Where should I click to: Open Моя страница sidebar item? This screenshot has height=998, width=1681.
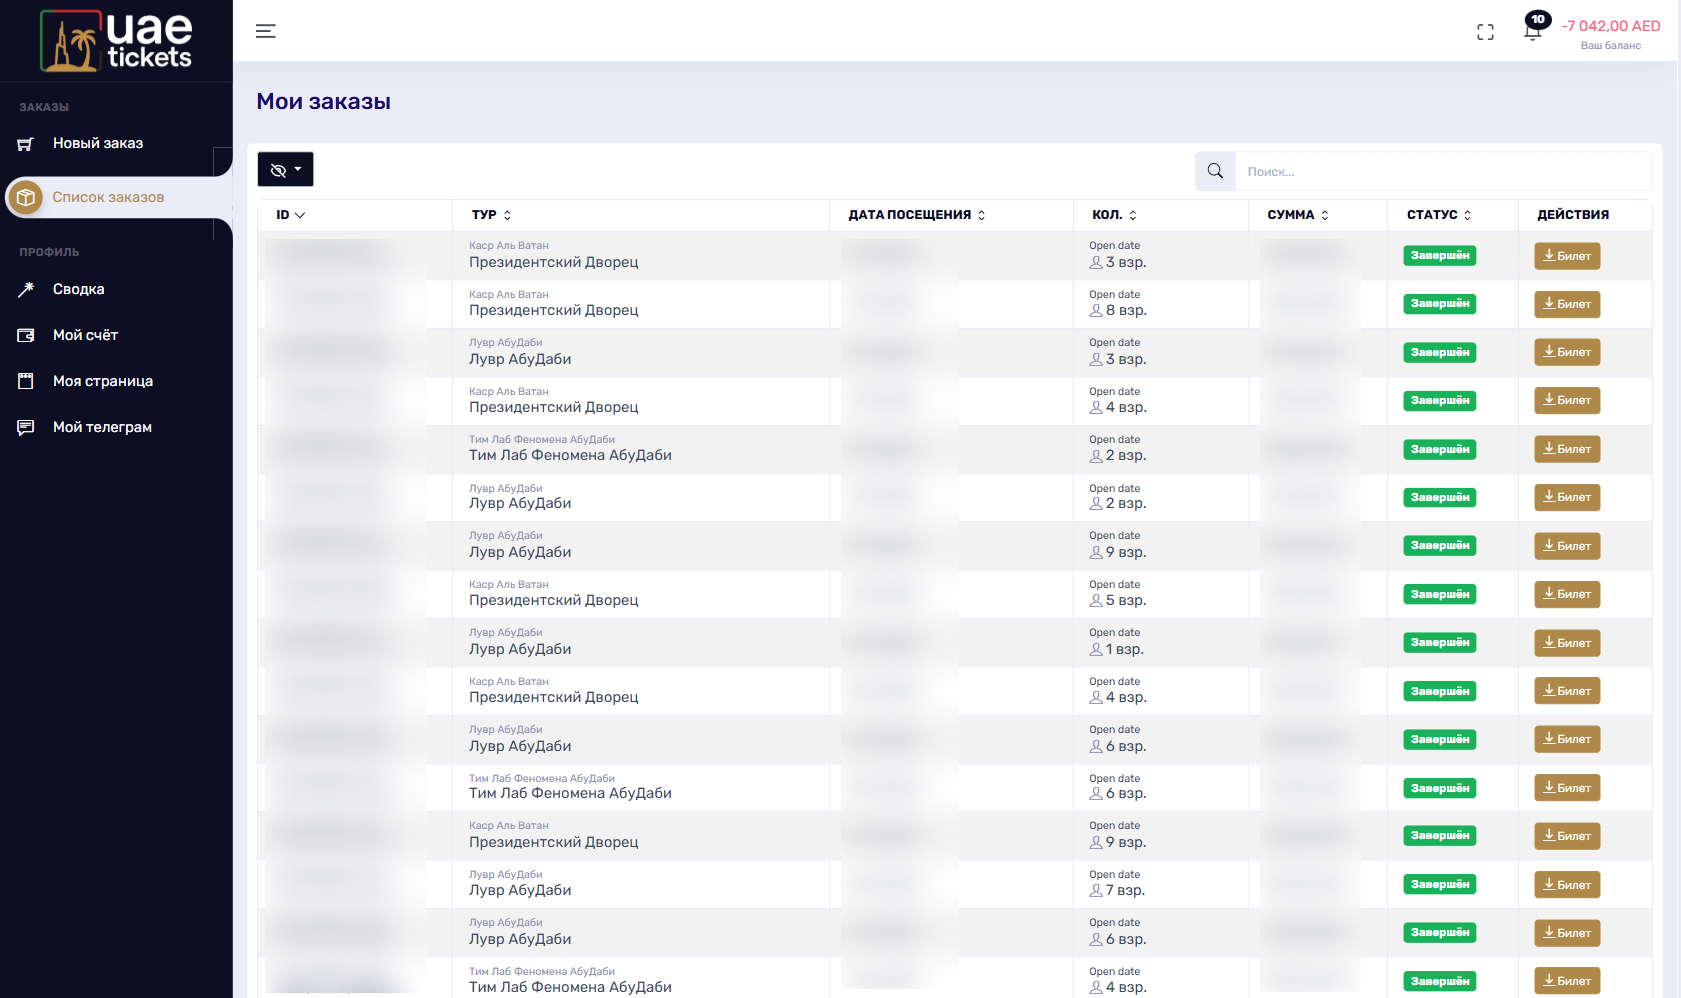(x=102, y=382)
